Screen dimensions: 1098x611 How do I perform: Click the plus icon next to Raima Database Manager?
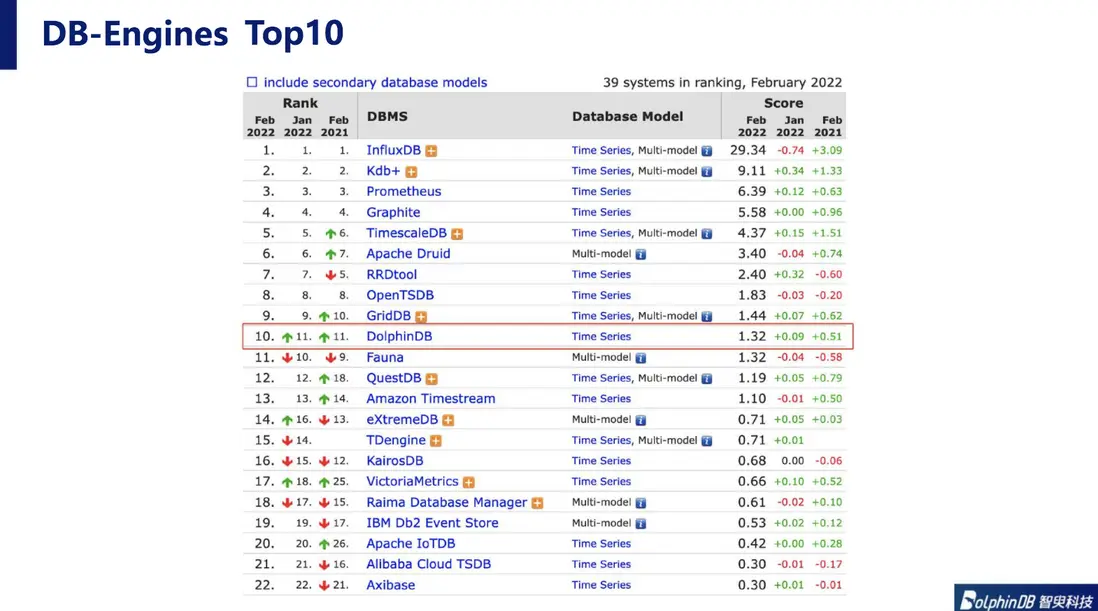pos(537,503)
